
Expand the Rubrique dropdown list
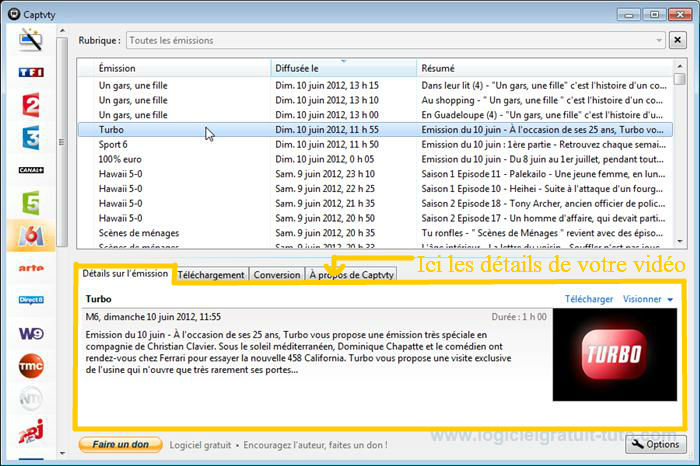click(x=395, y=41)
